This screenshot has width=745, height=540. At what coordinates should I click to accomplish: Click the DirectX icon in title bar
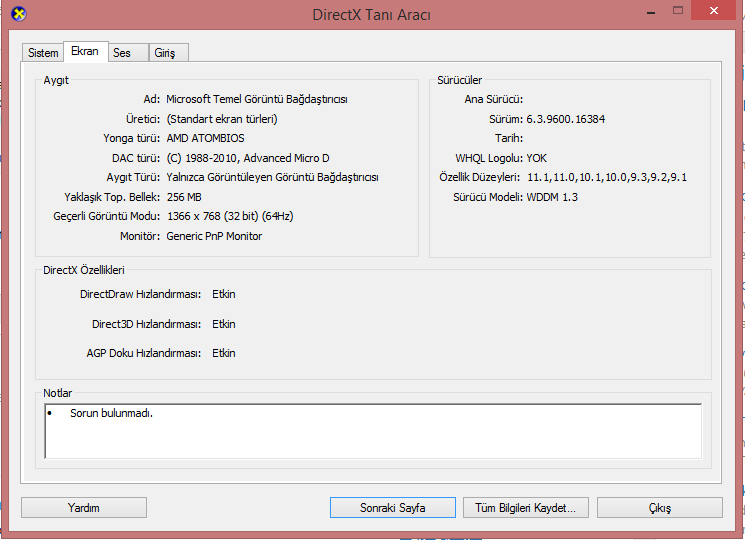(x=19, y=14)
